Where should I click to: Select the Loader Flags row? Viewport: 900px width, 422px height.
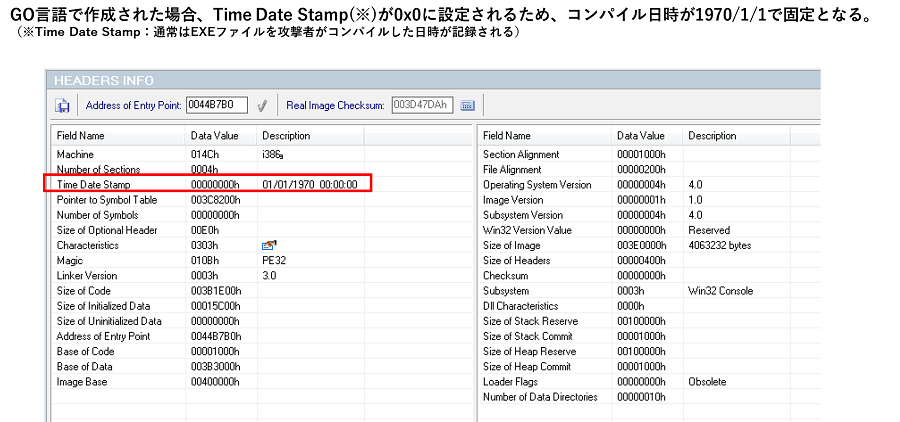tap(511, 382)
